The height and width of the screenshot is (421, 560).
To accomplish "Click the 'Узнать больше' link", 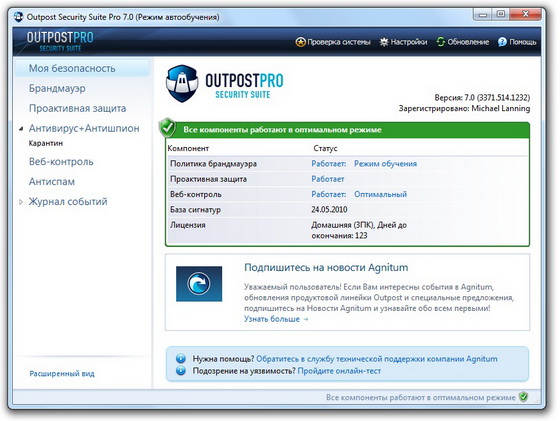I will click(276, 319).
